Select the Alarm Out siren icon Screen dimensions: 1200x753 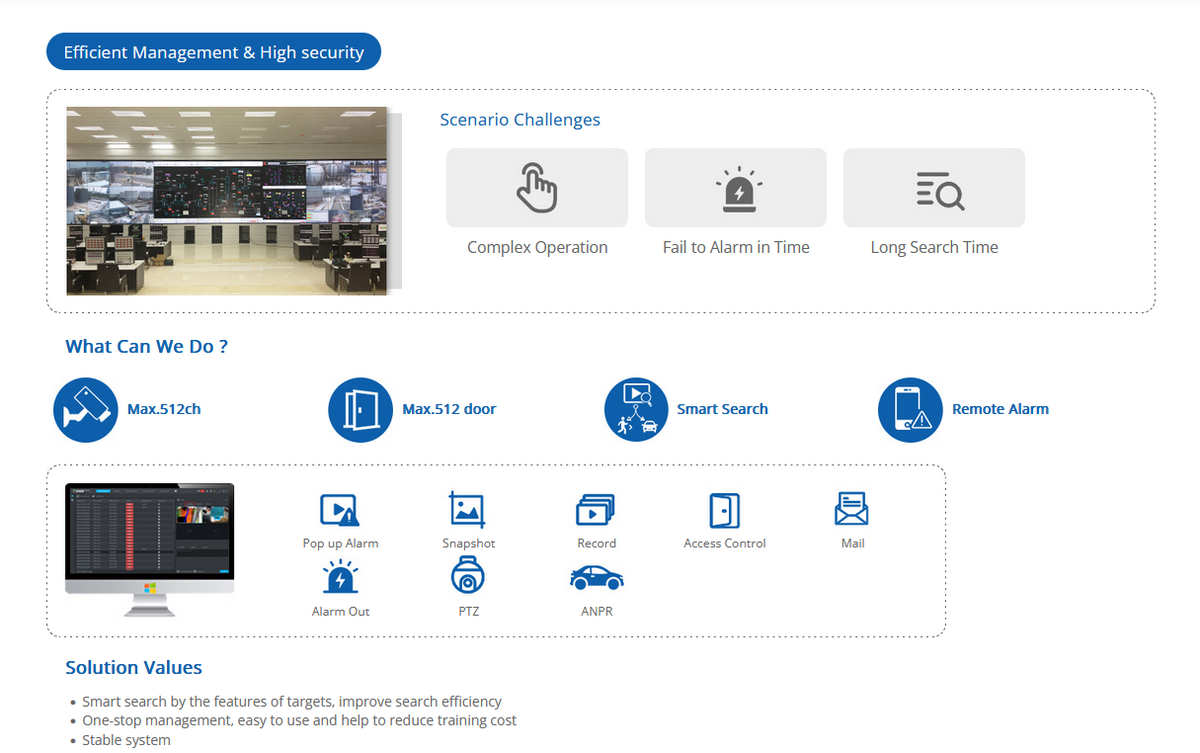coord(341,578)
